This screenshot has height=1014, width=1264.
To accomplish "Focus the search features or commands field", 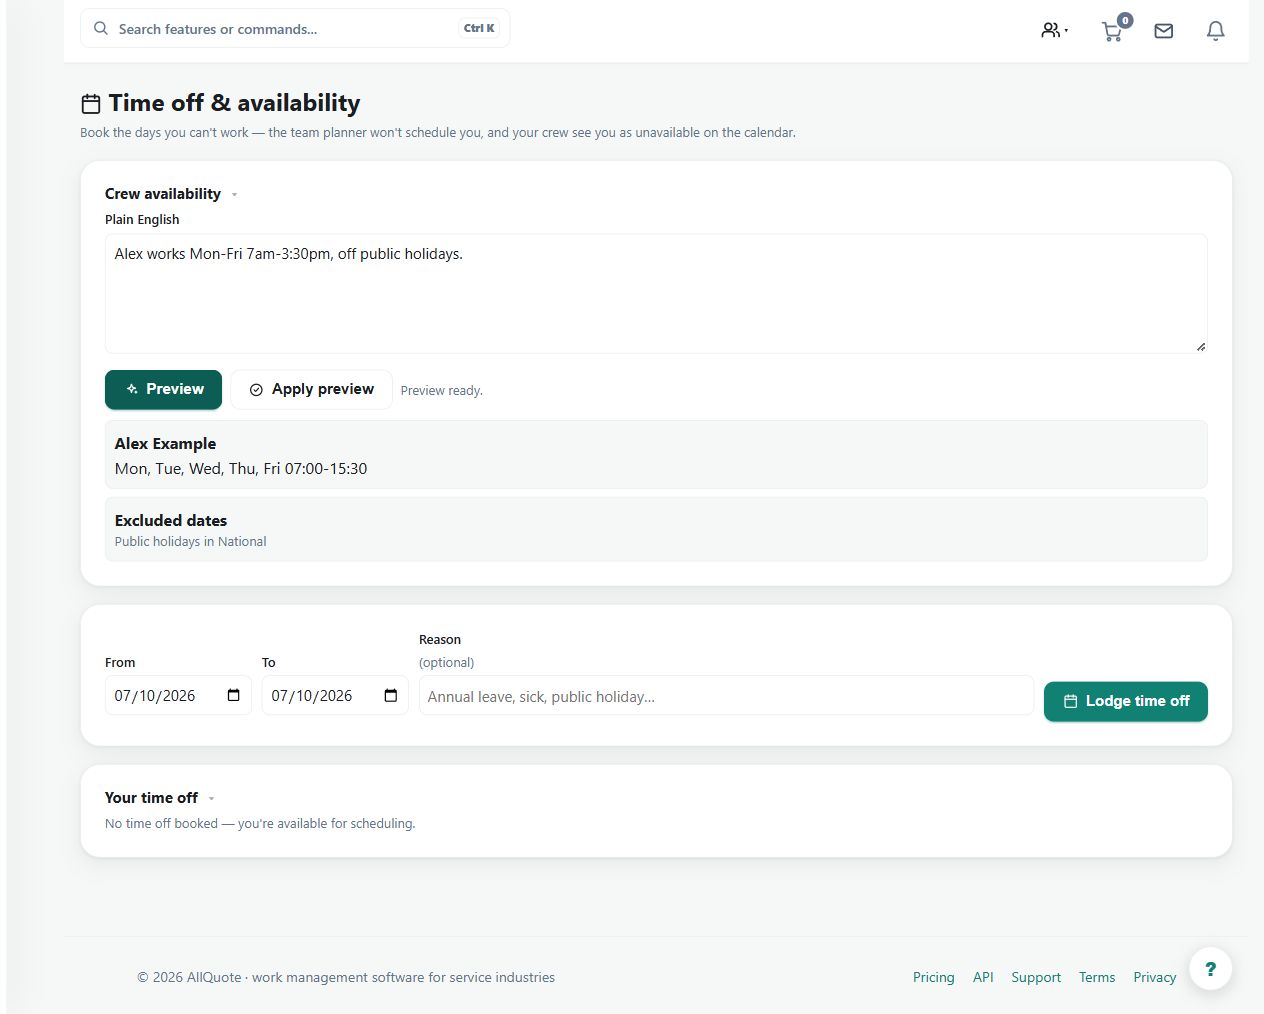I will pyautogui.click(x=295, y=29).
